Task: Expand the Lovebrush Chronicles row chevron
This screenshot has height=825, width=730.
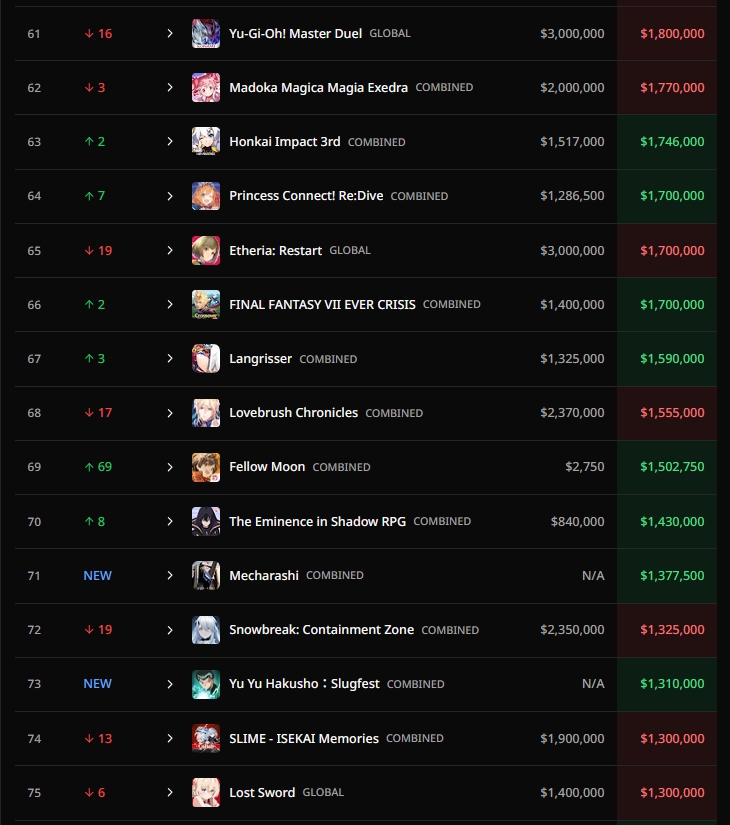Action: (x=170, y=413)
